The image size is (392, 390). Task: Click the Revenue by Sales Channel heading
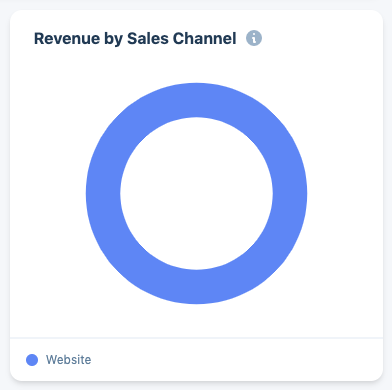pos(135,38)
